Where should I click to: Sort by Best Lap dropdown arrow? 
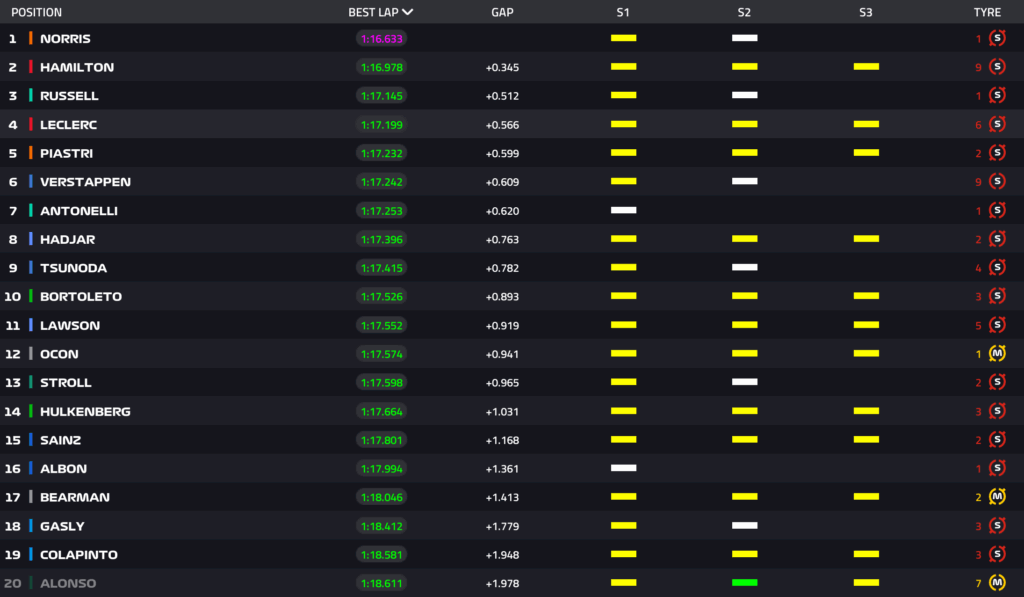408,13
